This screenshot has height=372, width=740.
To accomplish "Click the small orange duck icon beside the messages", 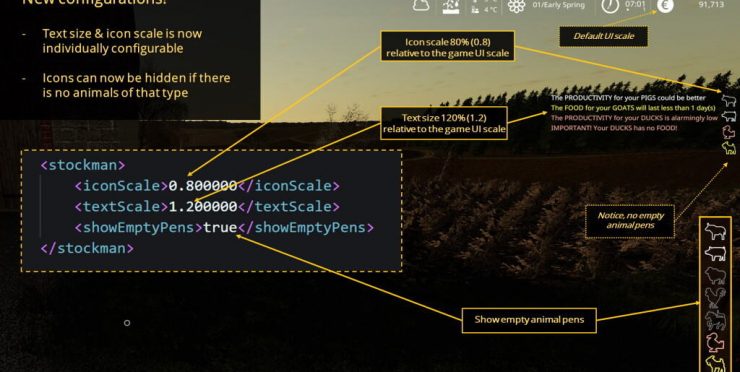I will 729,132.
